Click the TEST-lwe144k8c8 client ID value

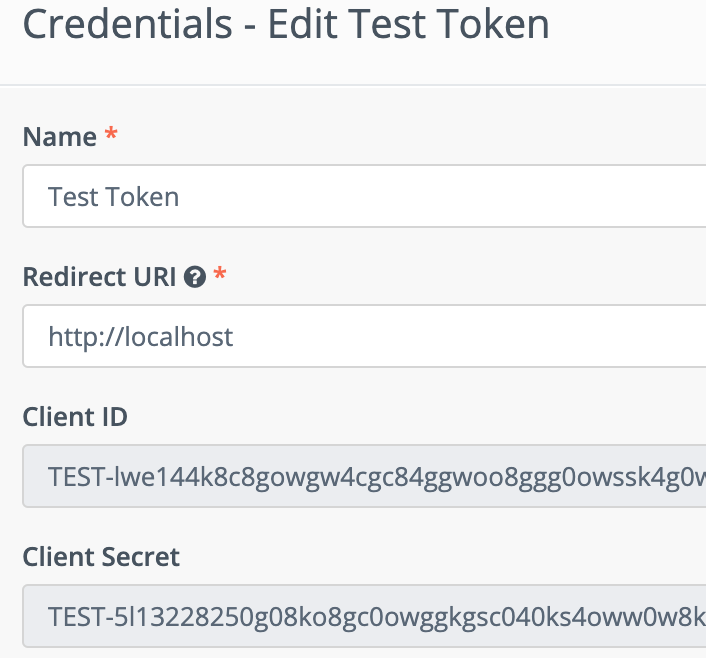(377, 477)
